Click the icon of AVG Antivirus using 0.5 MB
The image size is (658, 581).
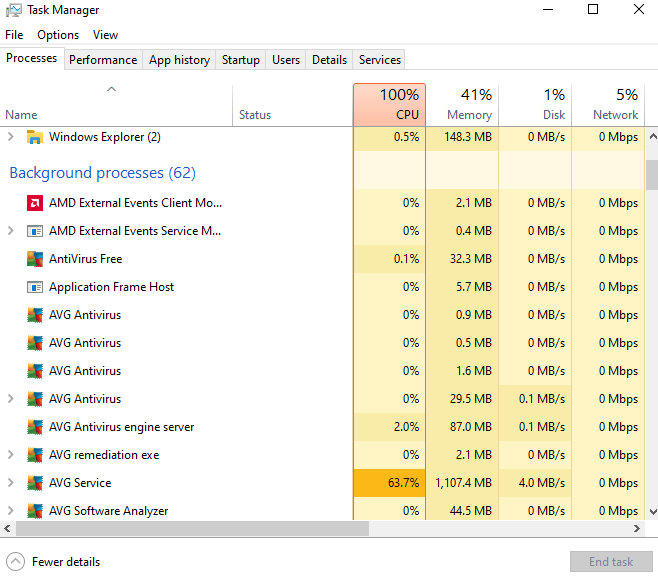[x=35, y=343]
